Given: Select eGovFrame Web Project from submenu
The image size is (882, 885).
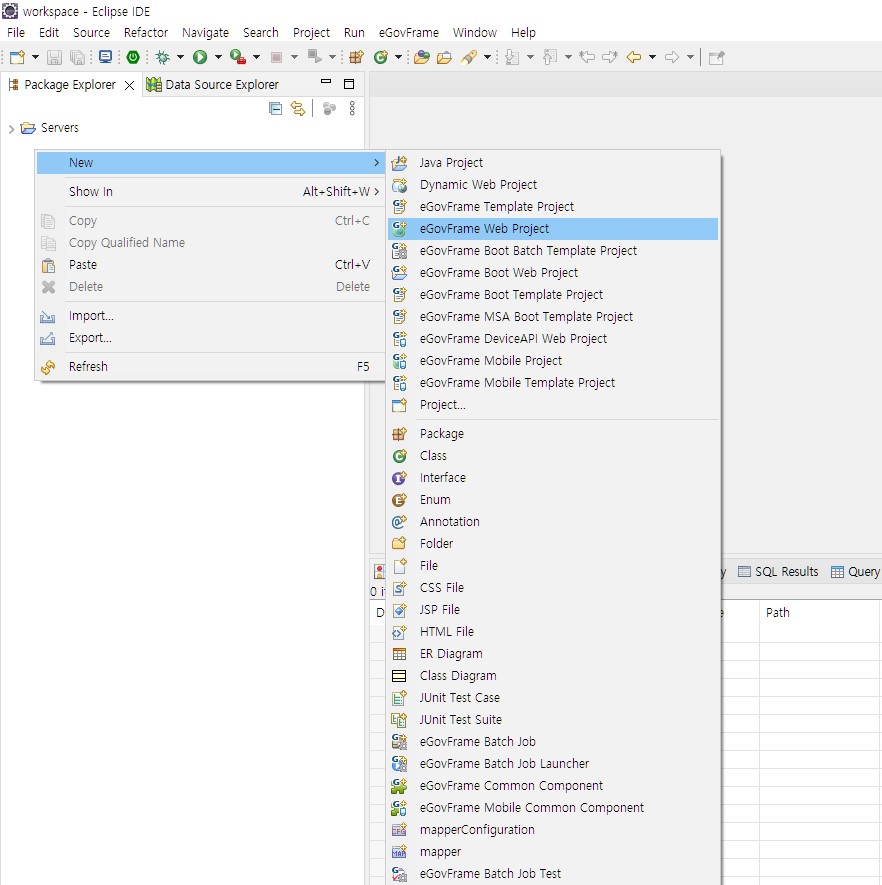Looking at the screenshot, I should coord(484,229).
